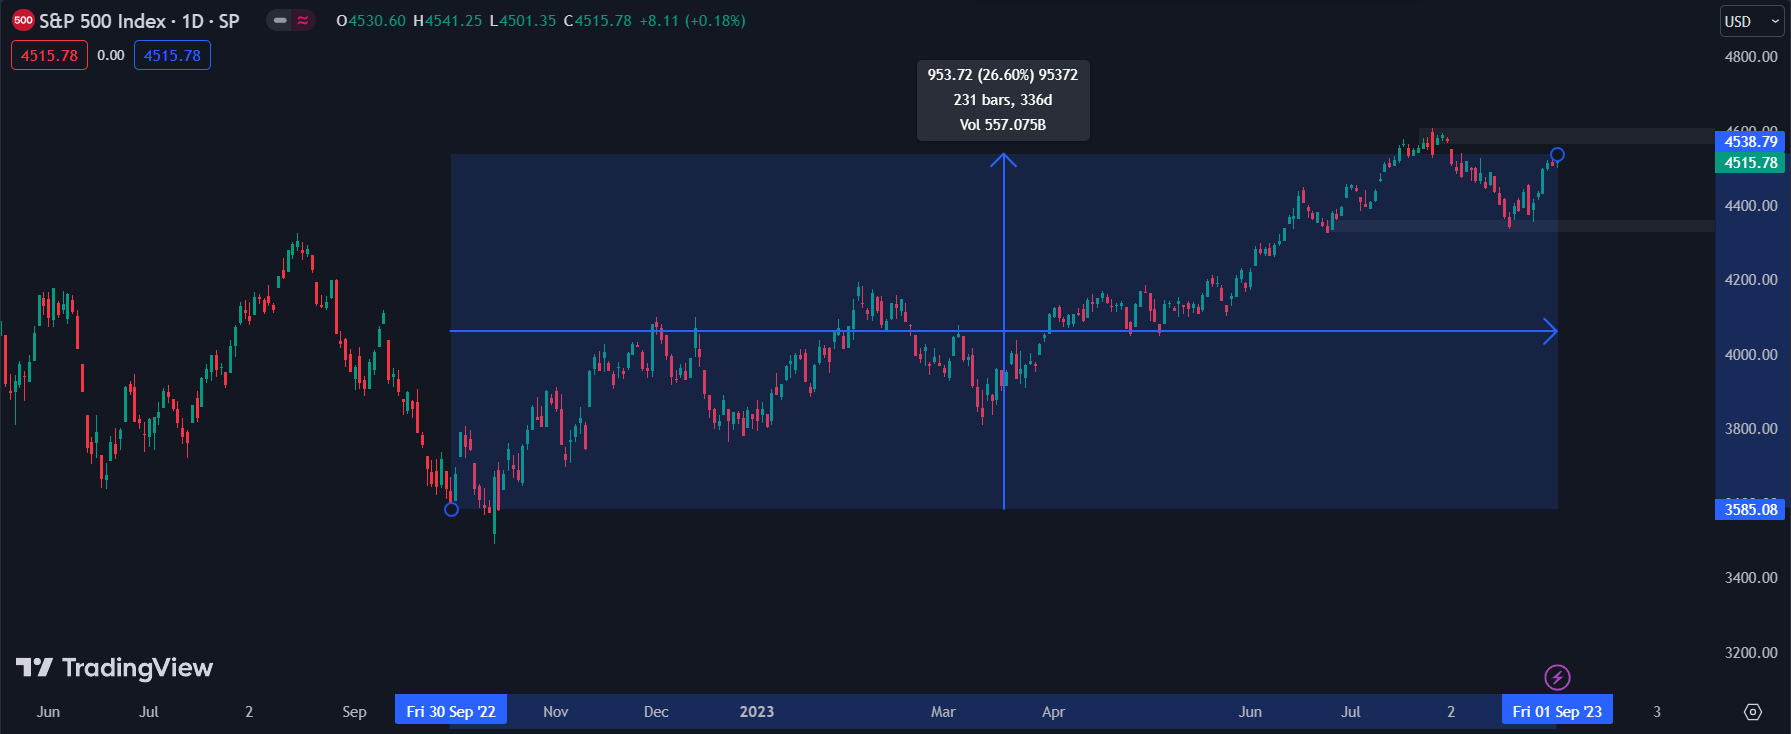This screenshot has height=734, width=1791.
Task: Click the gray dash status indicator
Action: tap(279, 21)
